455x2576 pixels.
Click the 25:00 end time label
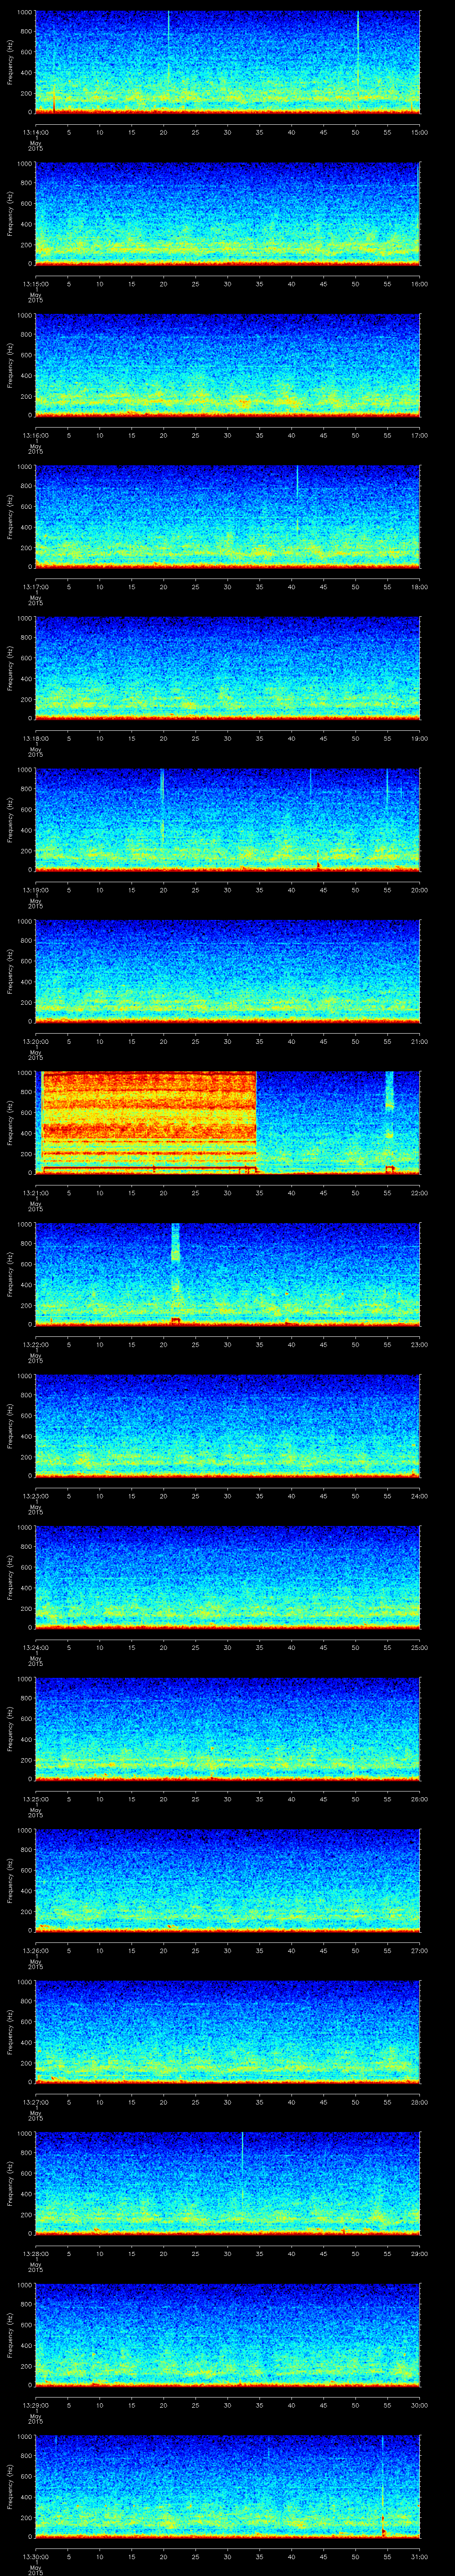coord(420,1648)
